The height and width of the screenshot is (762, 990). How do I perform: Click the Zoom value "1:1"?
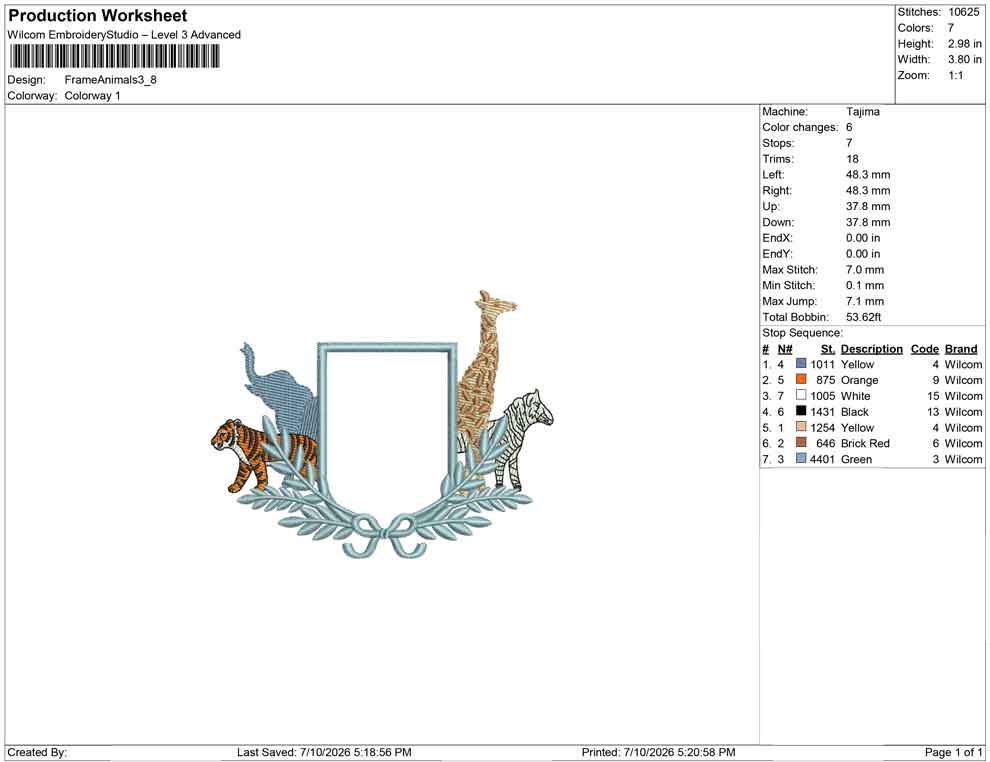click(x=955, y=75)
